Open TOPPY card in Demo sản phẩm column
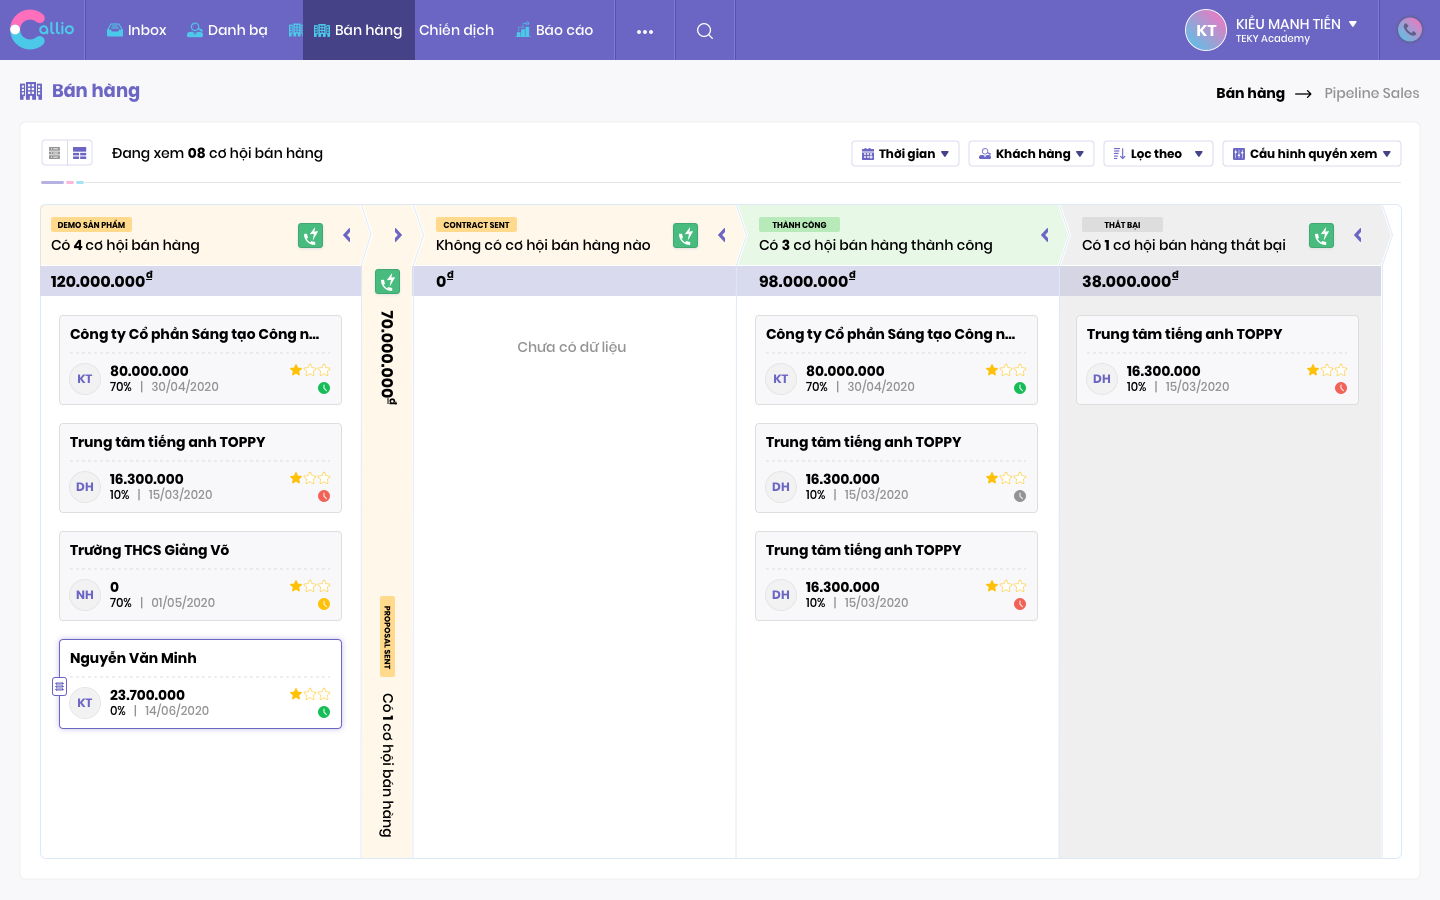This screenshot has width=1440, height=900. (x=200, y=468)
